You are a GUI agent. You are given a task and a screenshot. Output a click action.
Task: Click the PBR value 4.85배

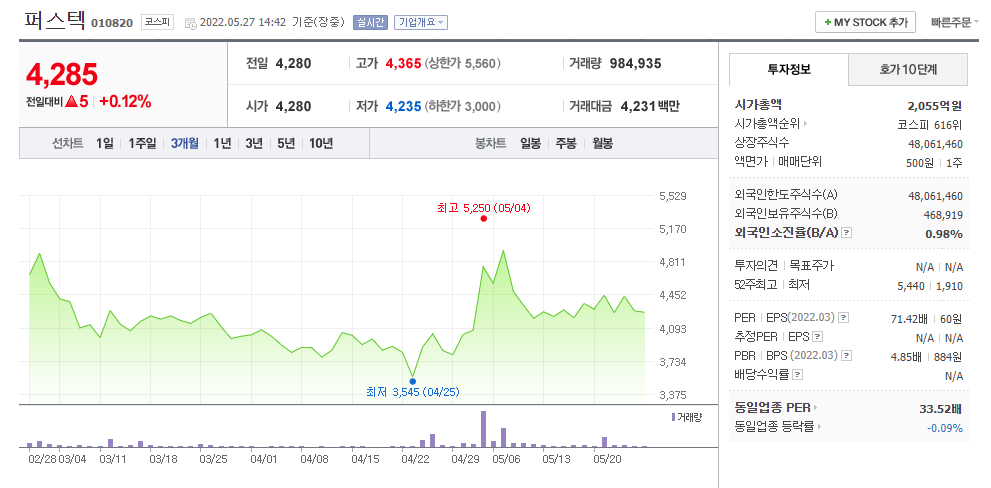click(x=906, y=357)
